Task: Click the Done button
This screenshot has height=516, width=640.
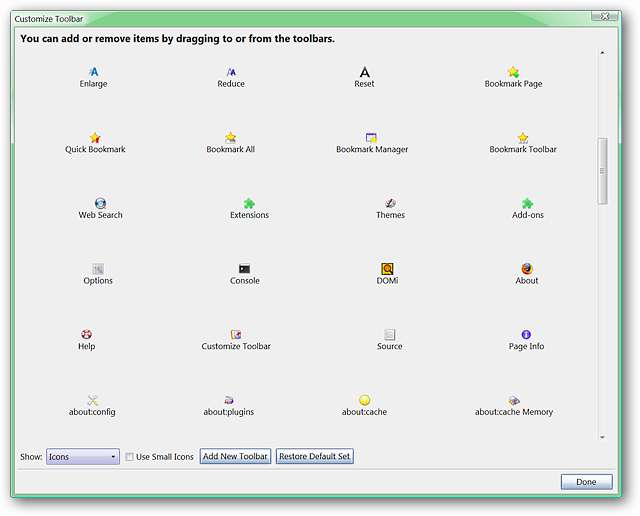Action: (x=587, y=482)
